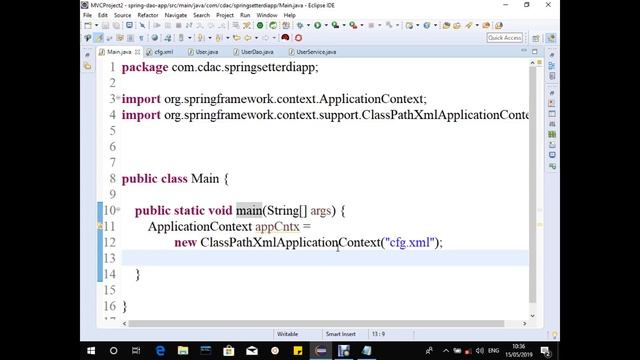Switch to the UserService.java editor tab

(x=313, y=52)
